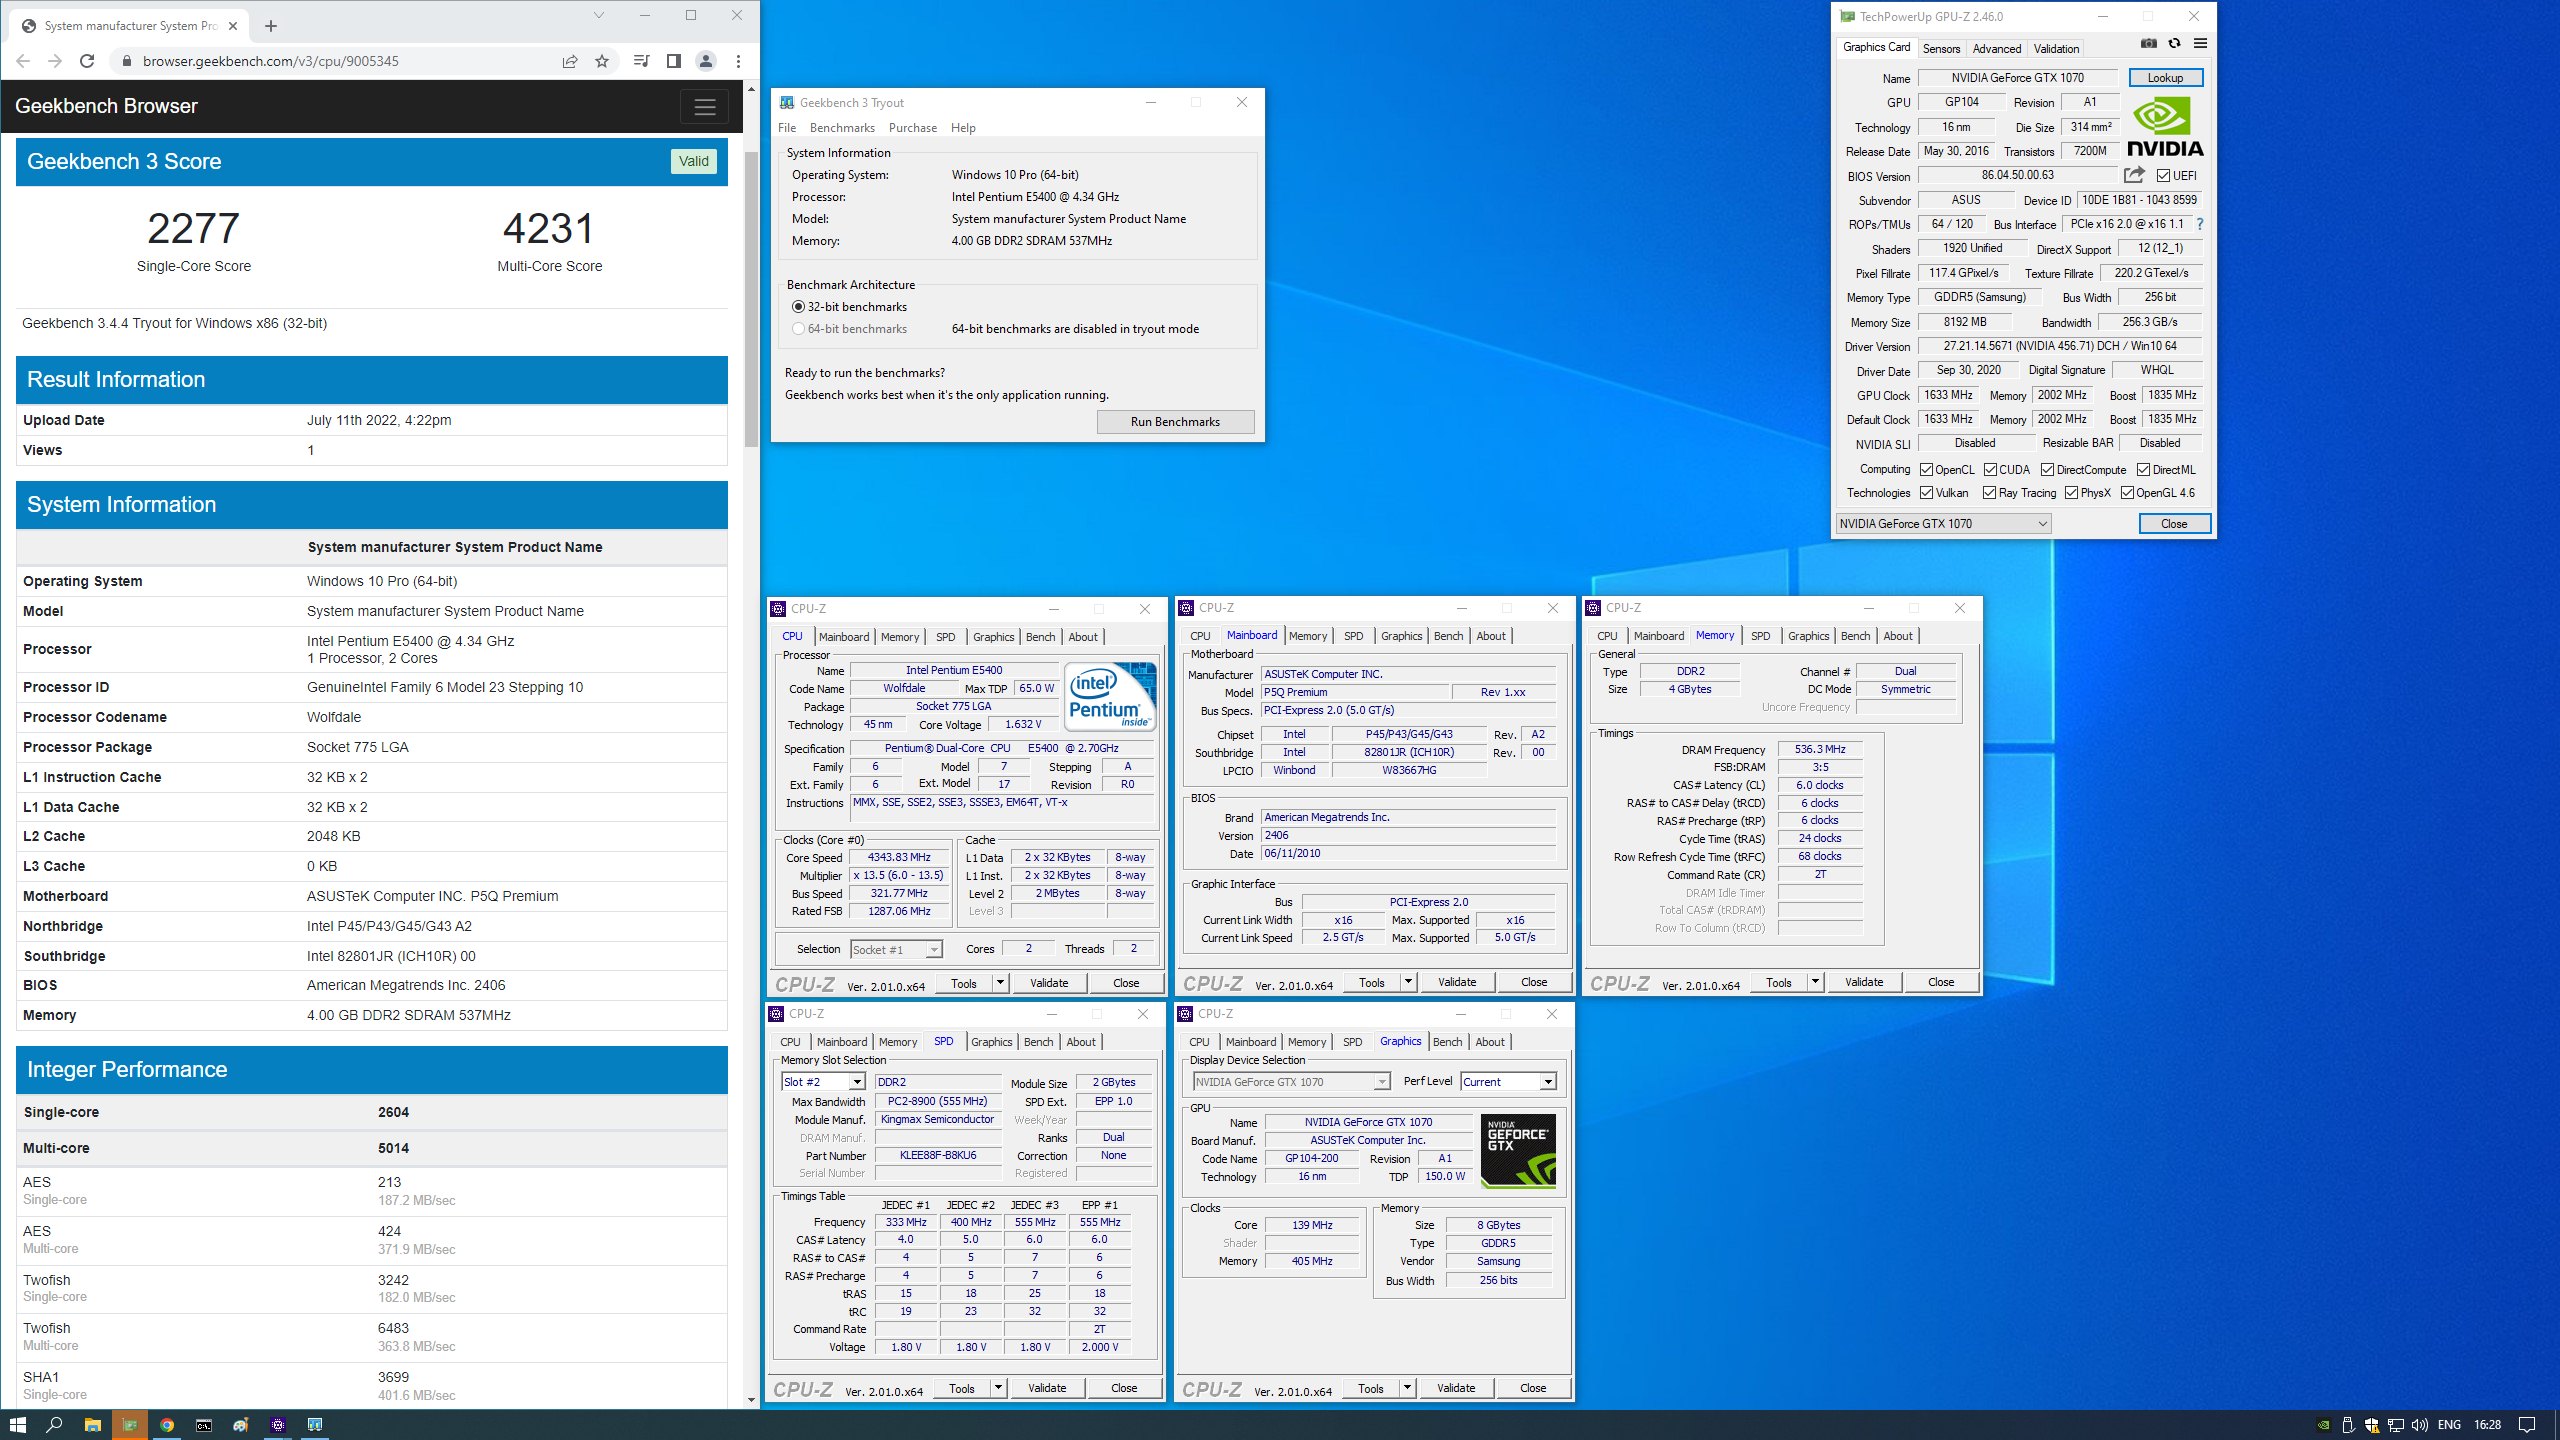Go back in Chrome

[23, 61]
